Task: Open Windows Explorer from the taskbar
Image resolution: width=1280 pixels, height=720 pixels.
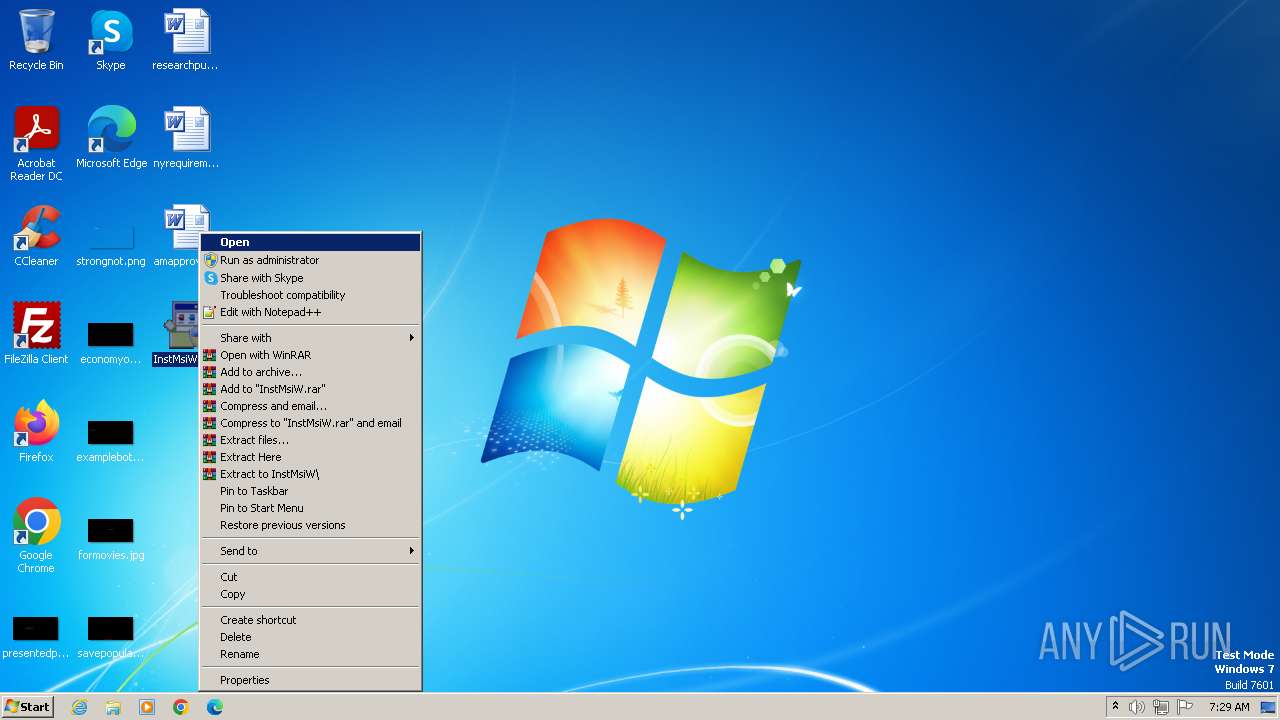Action: pyautogui.click(x=113, y=707)
